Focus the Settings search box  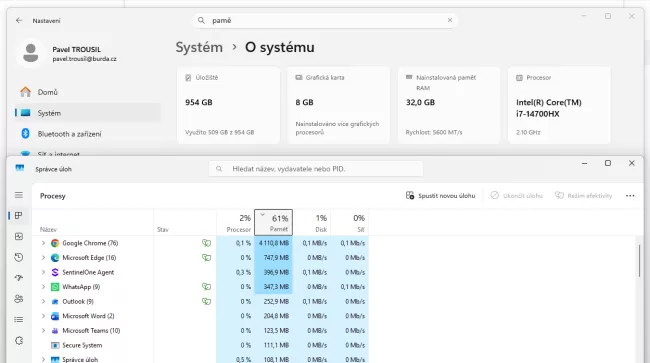pyautogui.click(x=325, y=20)
